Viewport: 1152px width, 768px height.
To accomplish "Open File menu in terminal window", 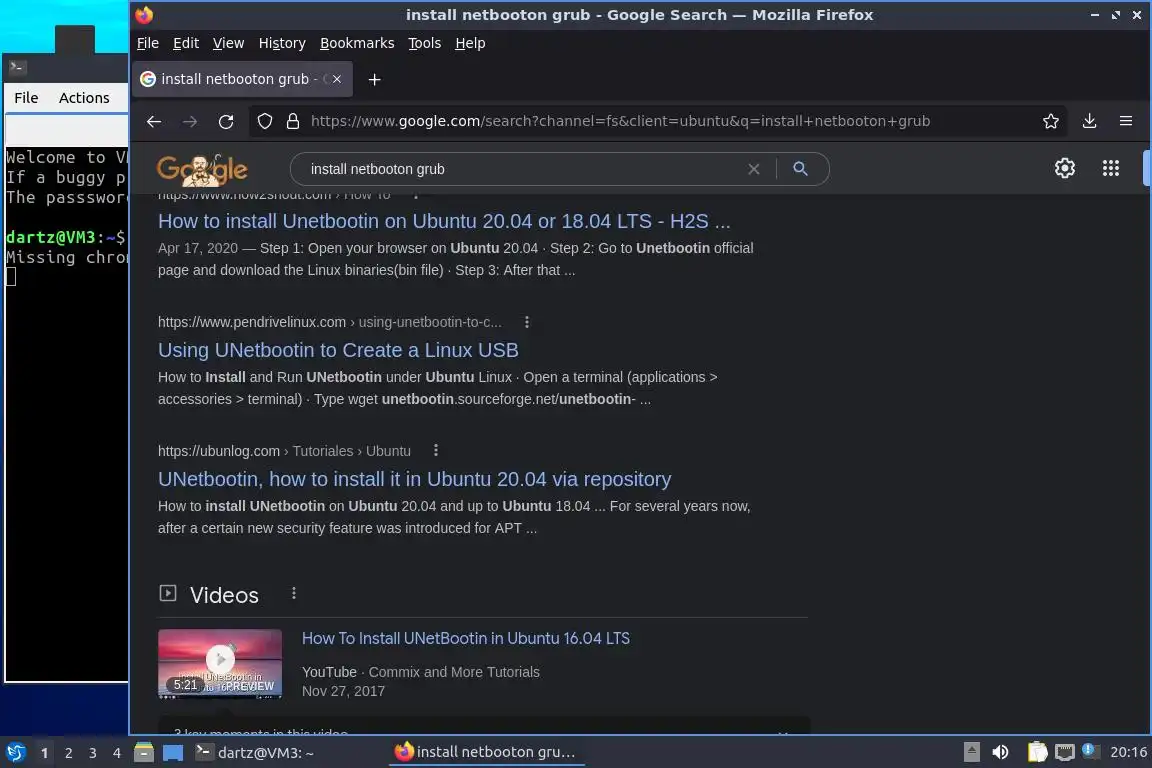I will point(26,98).
